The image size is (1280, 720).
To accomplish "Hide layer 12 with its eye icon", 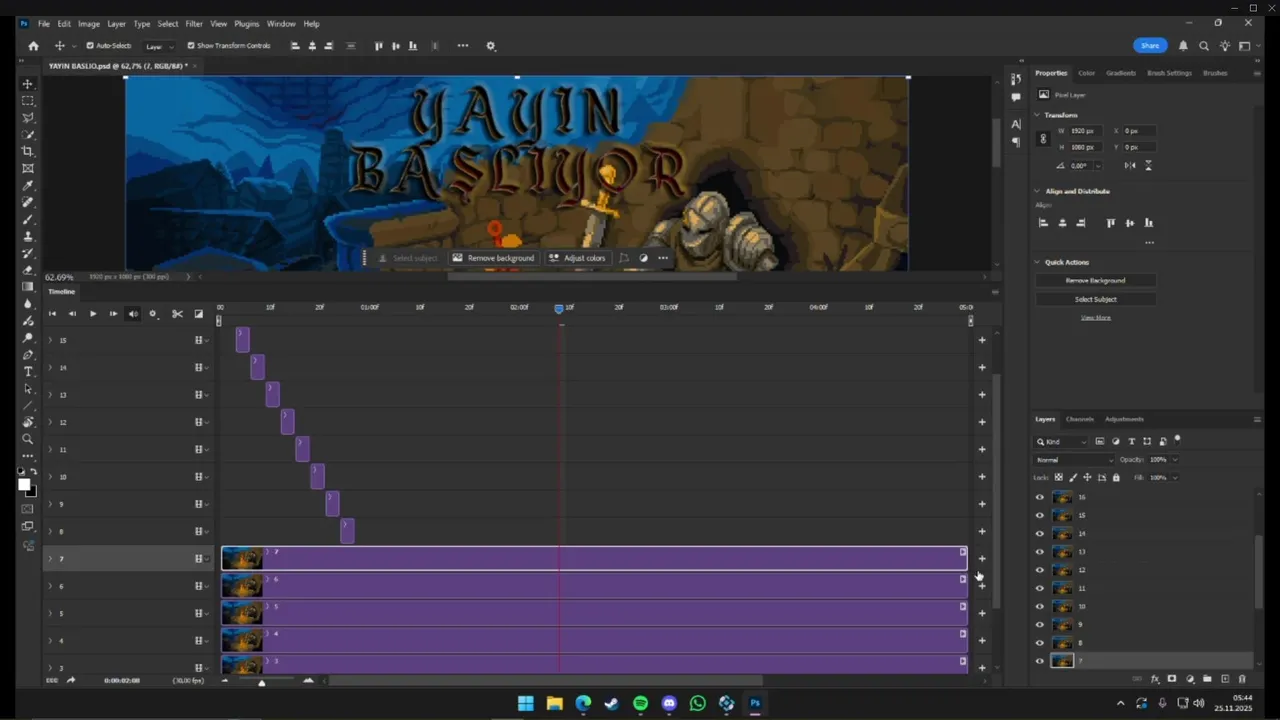I will coord(1040,570).
